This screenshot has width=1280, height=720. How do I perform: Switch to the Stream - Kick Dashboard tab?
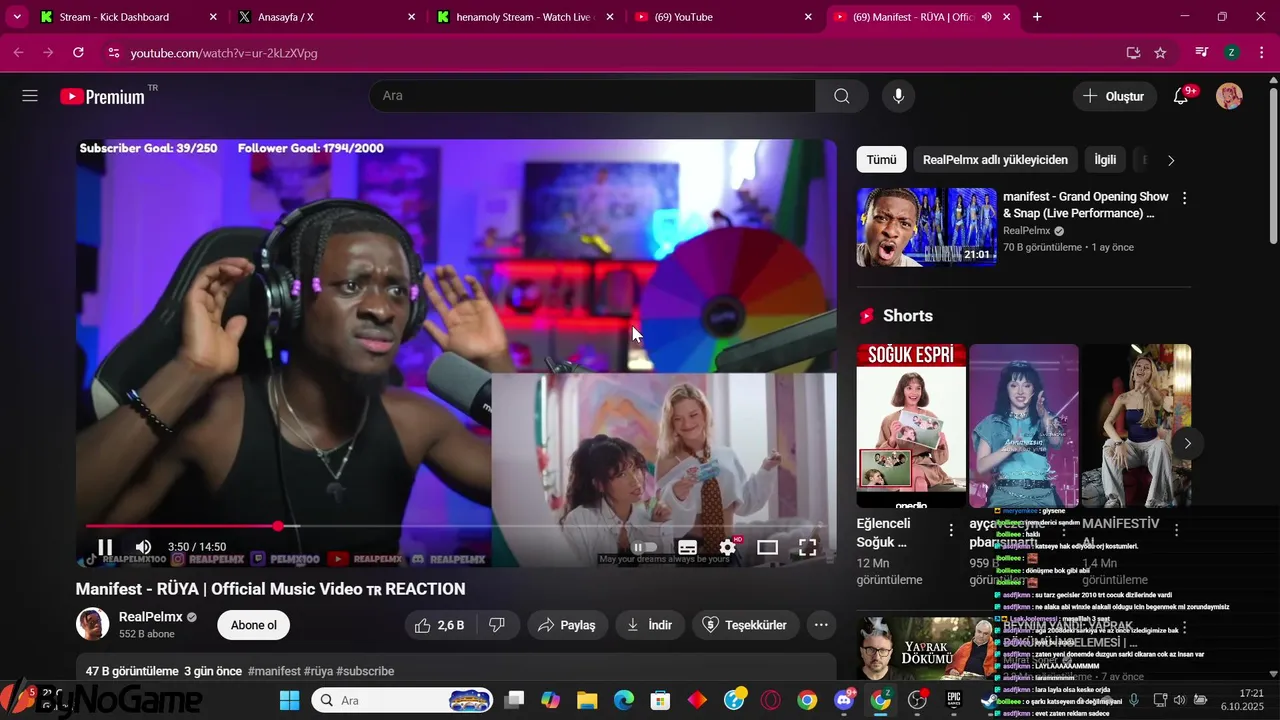(128, 17)
